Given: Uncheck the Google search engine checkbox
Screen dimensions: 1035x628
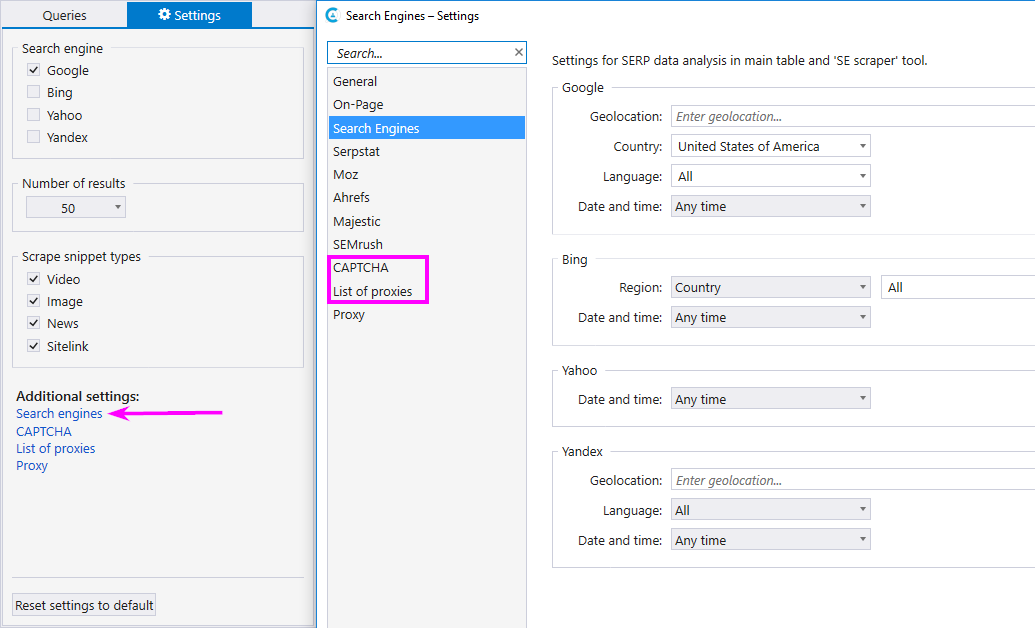Looking at the screenshot, I should point(34,69).
